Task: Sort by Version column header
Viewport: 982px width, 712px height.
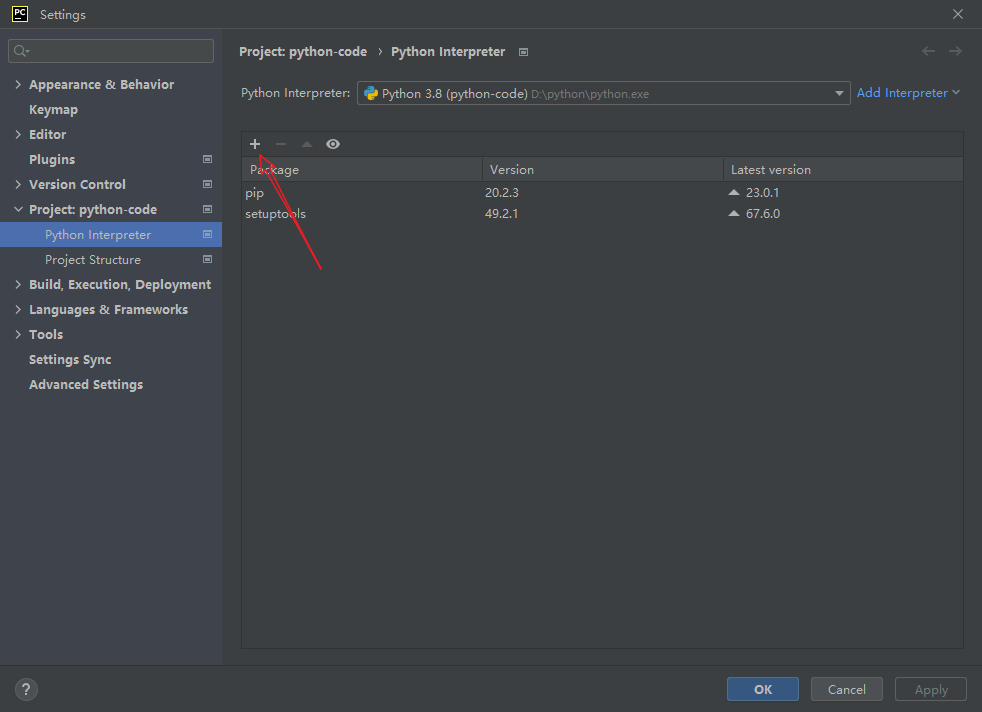Action: pos(602,170)
